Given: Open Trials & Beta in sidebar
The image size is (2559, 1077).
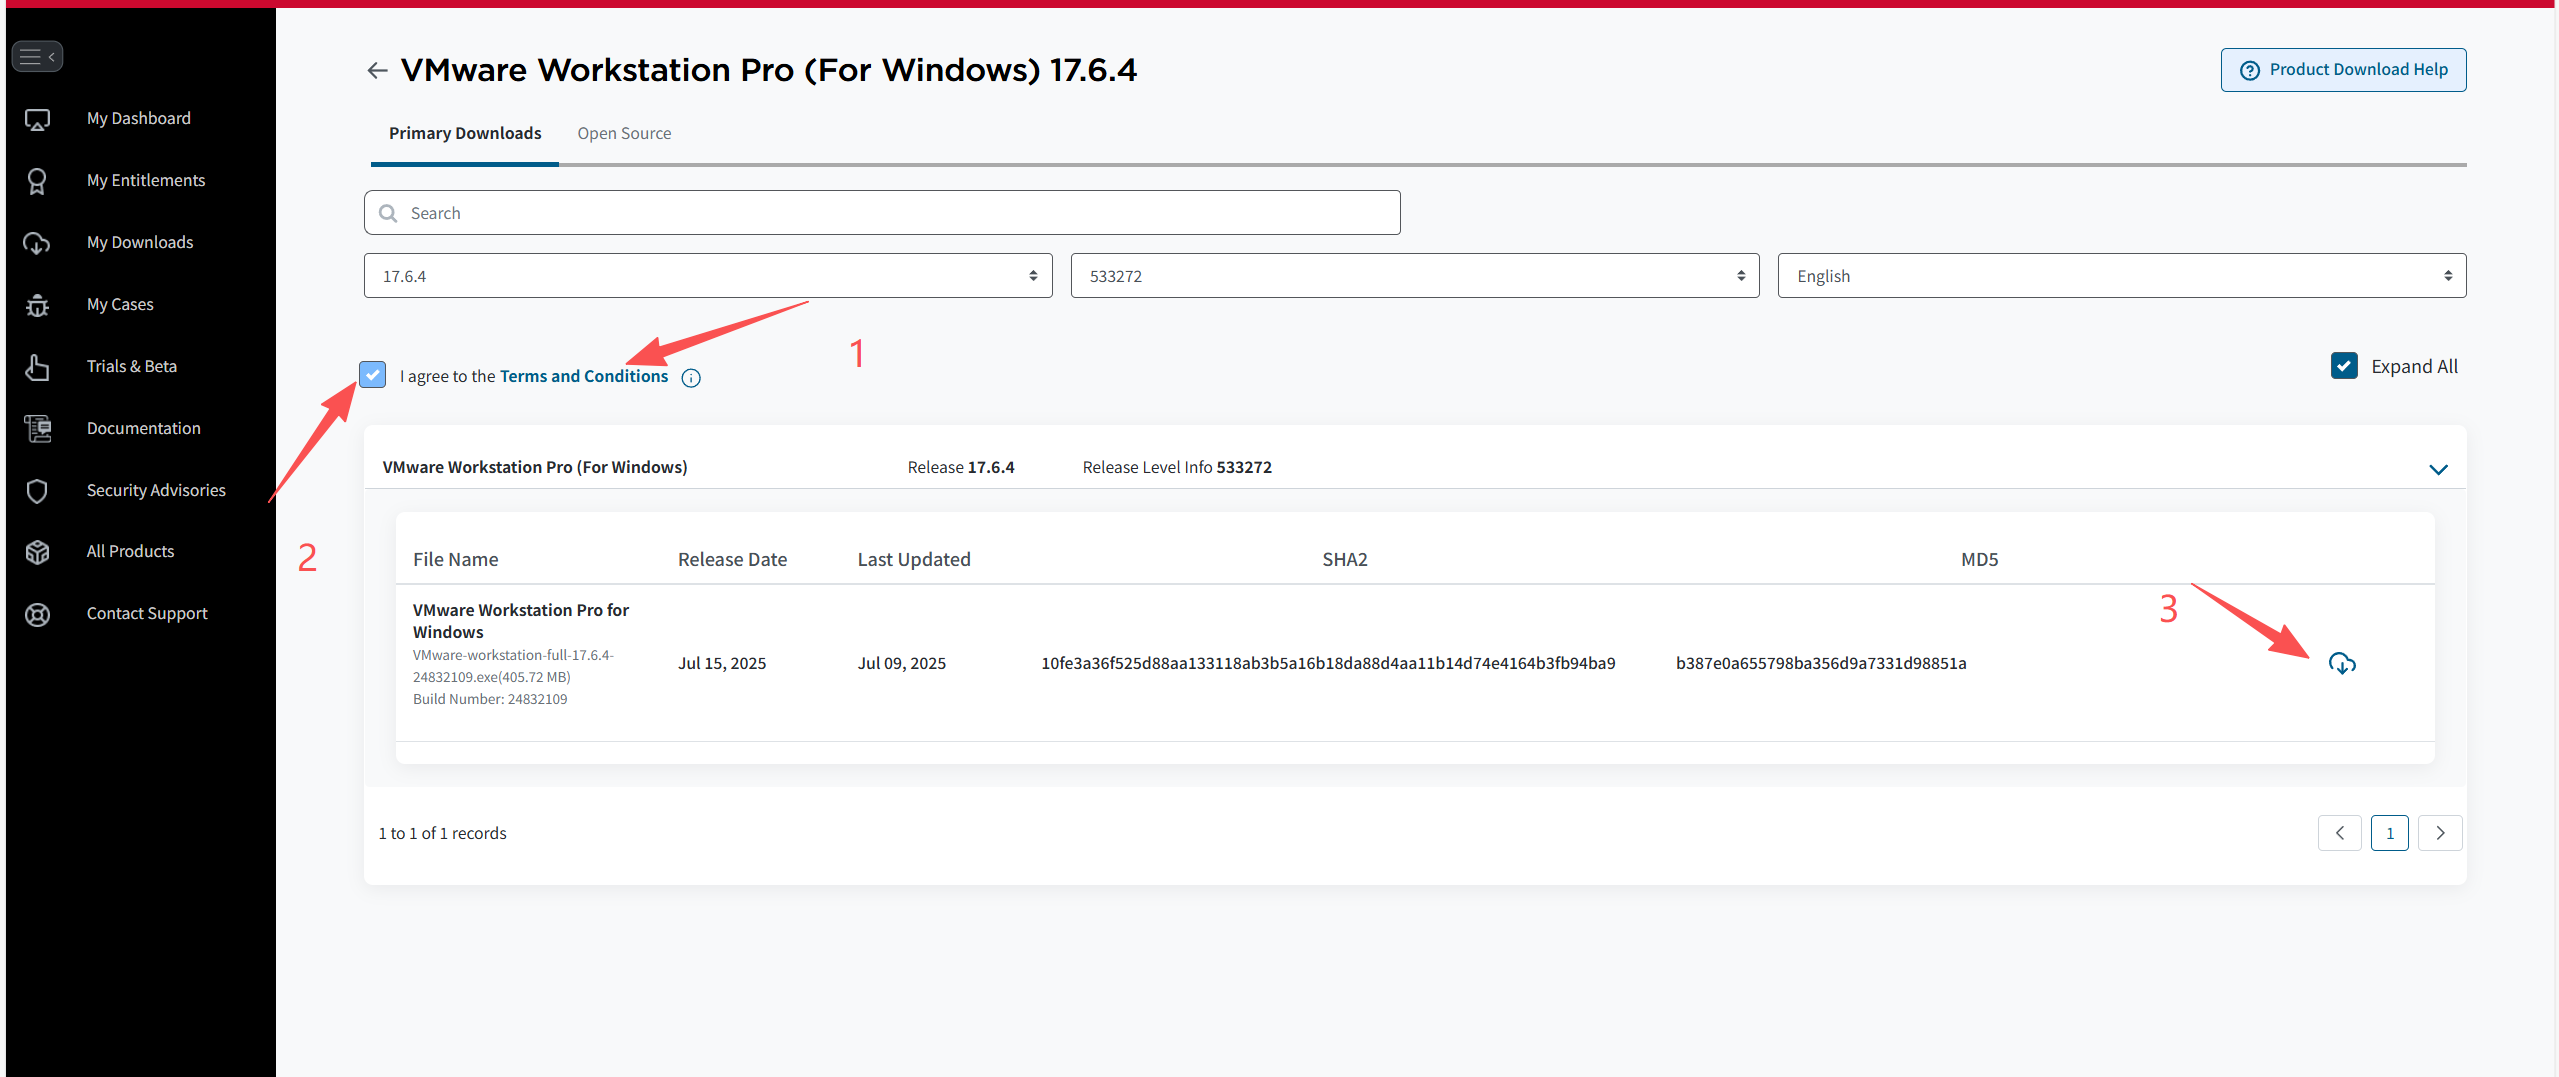Looking at the screenshot, I should pos(132,366).
